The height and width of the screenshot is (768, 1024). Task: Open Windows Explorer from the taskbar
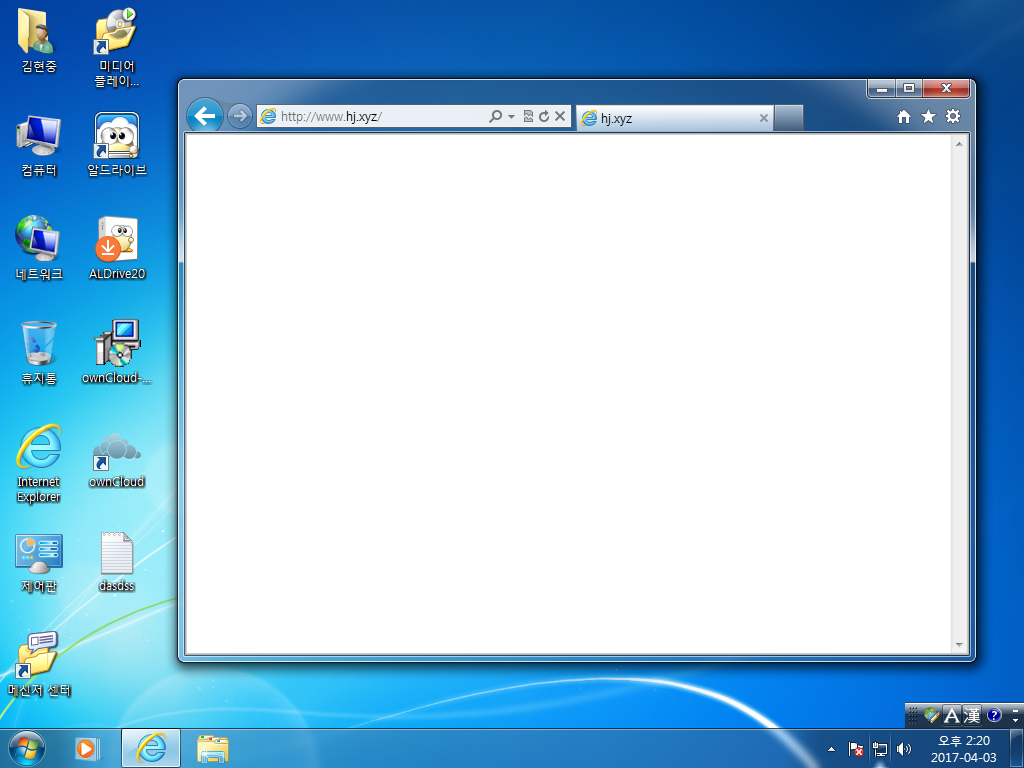(213, 748)
